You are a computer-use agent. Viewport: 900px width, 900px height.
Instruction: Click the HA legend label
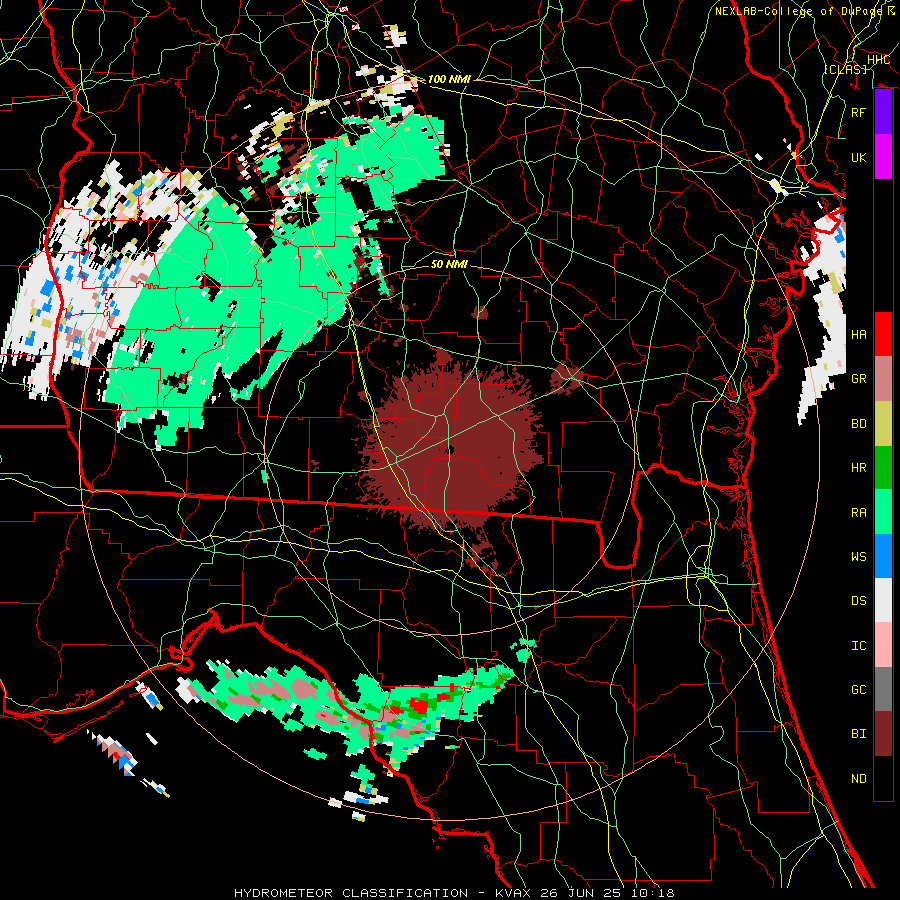click(859, 335)
